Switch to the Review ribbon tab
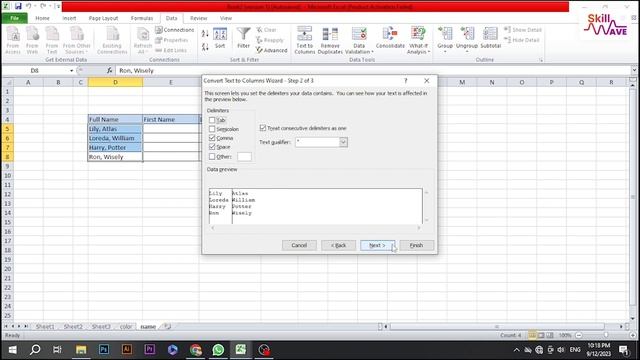Screen dimensions: 640x360 pos(198,18)
